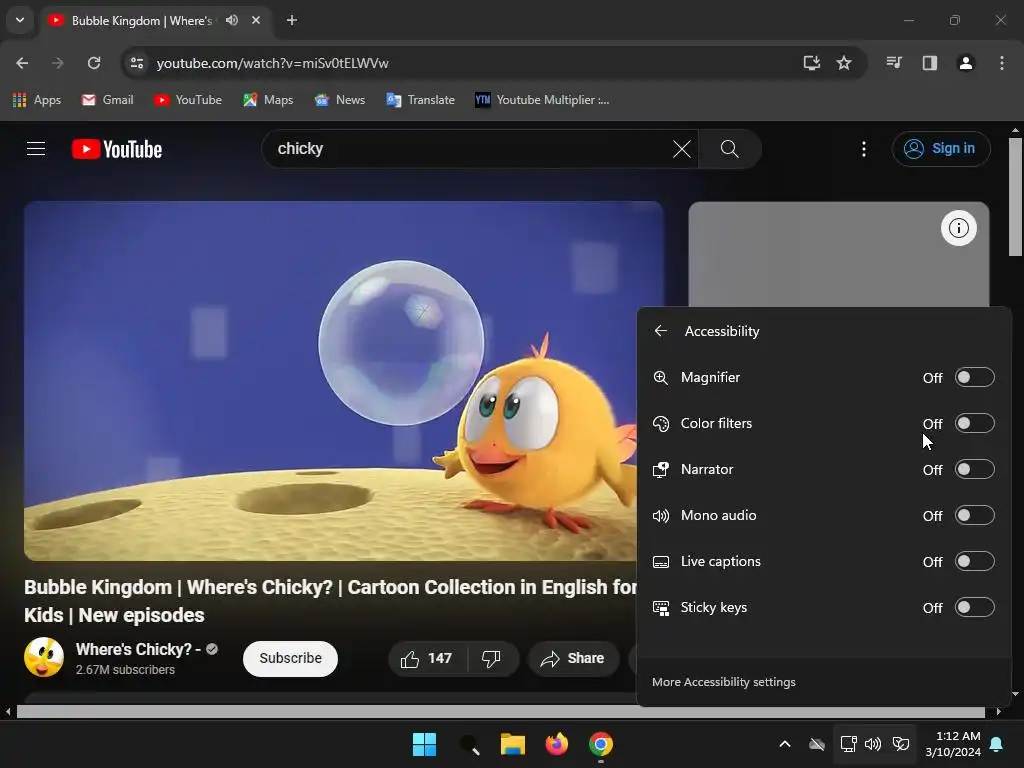Click the Sign in button
1024x768 pixels.
941,149
